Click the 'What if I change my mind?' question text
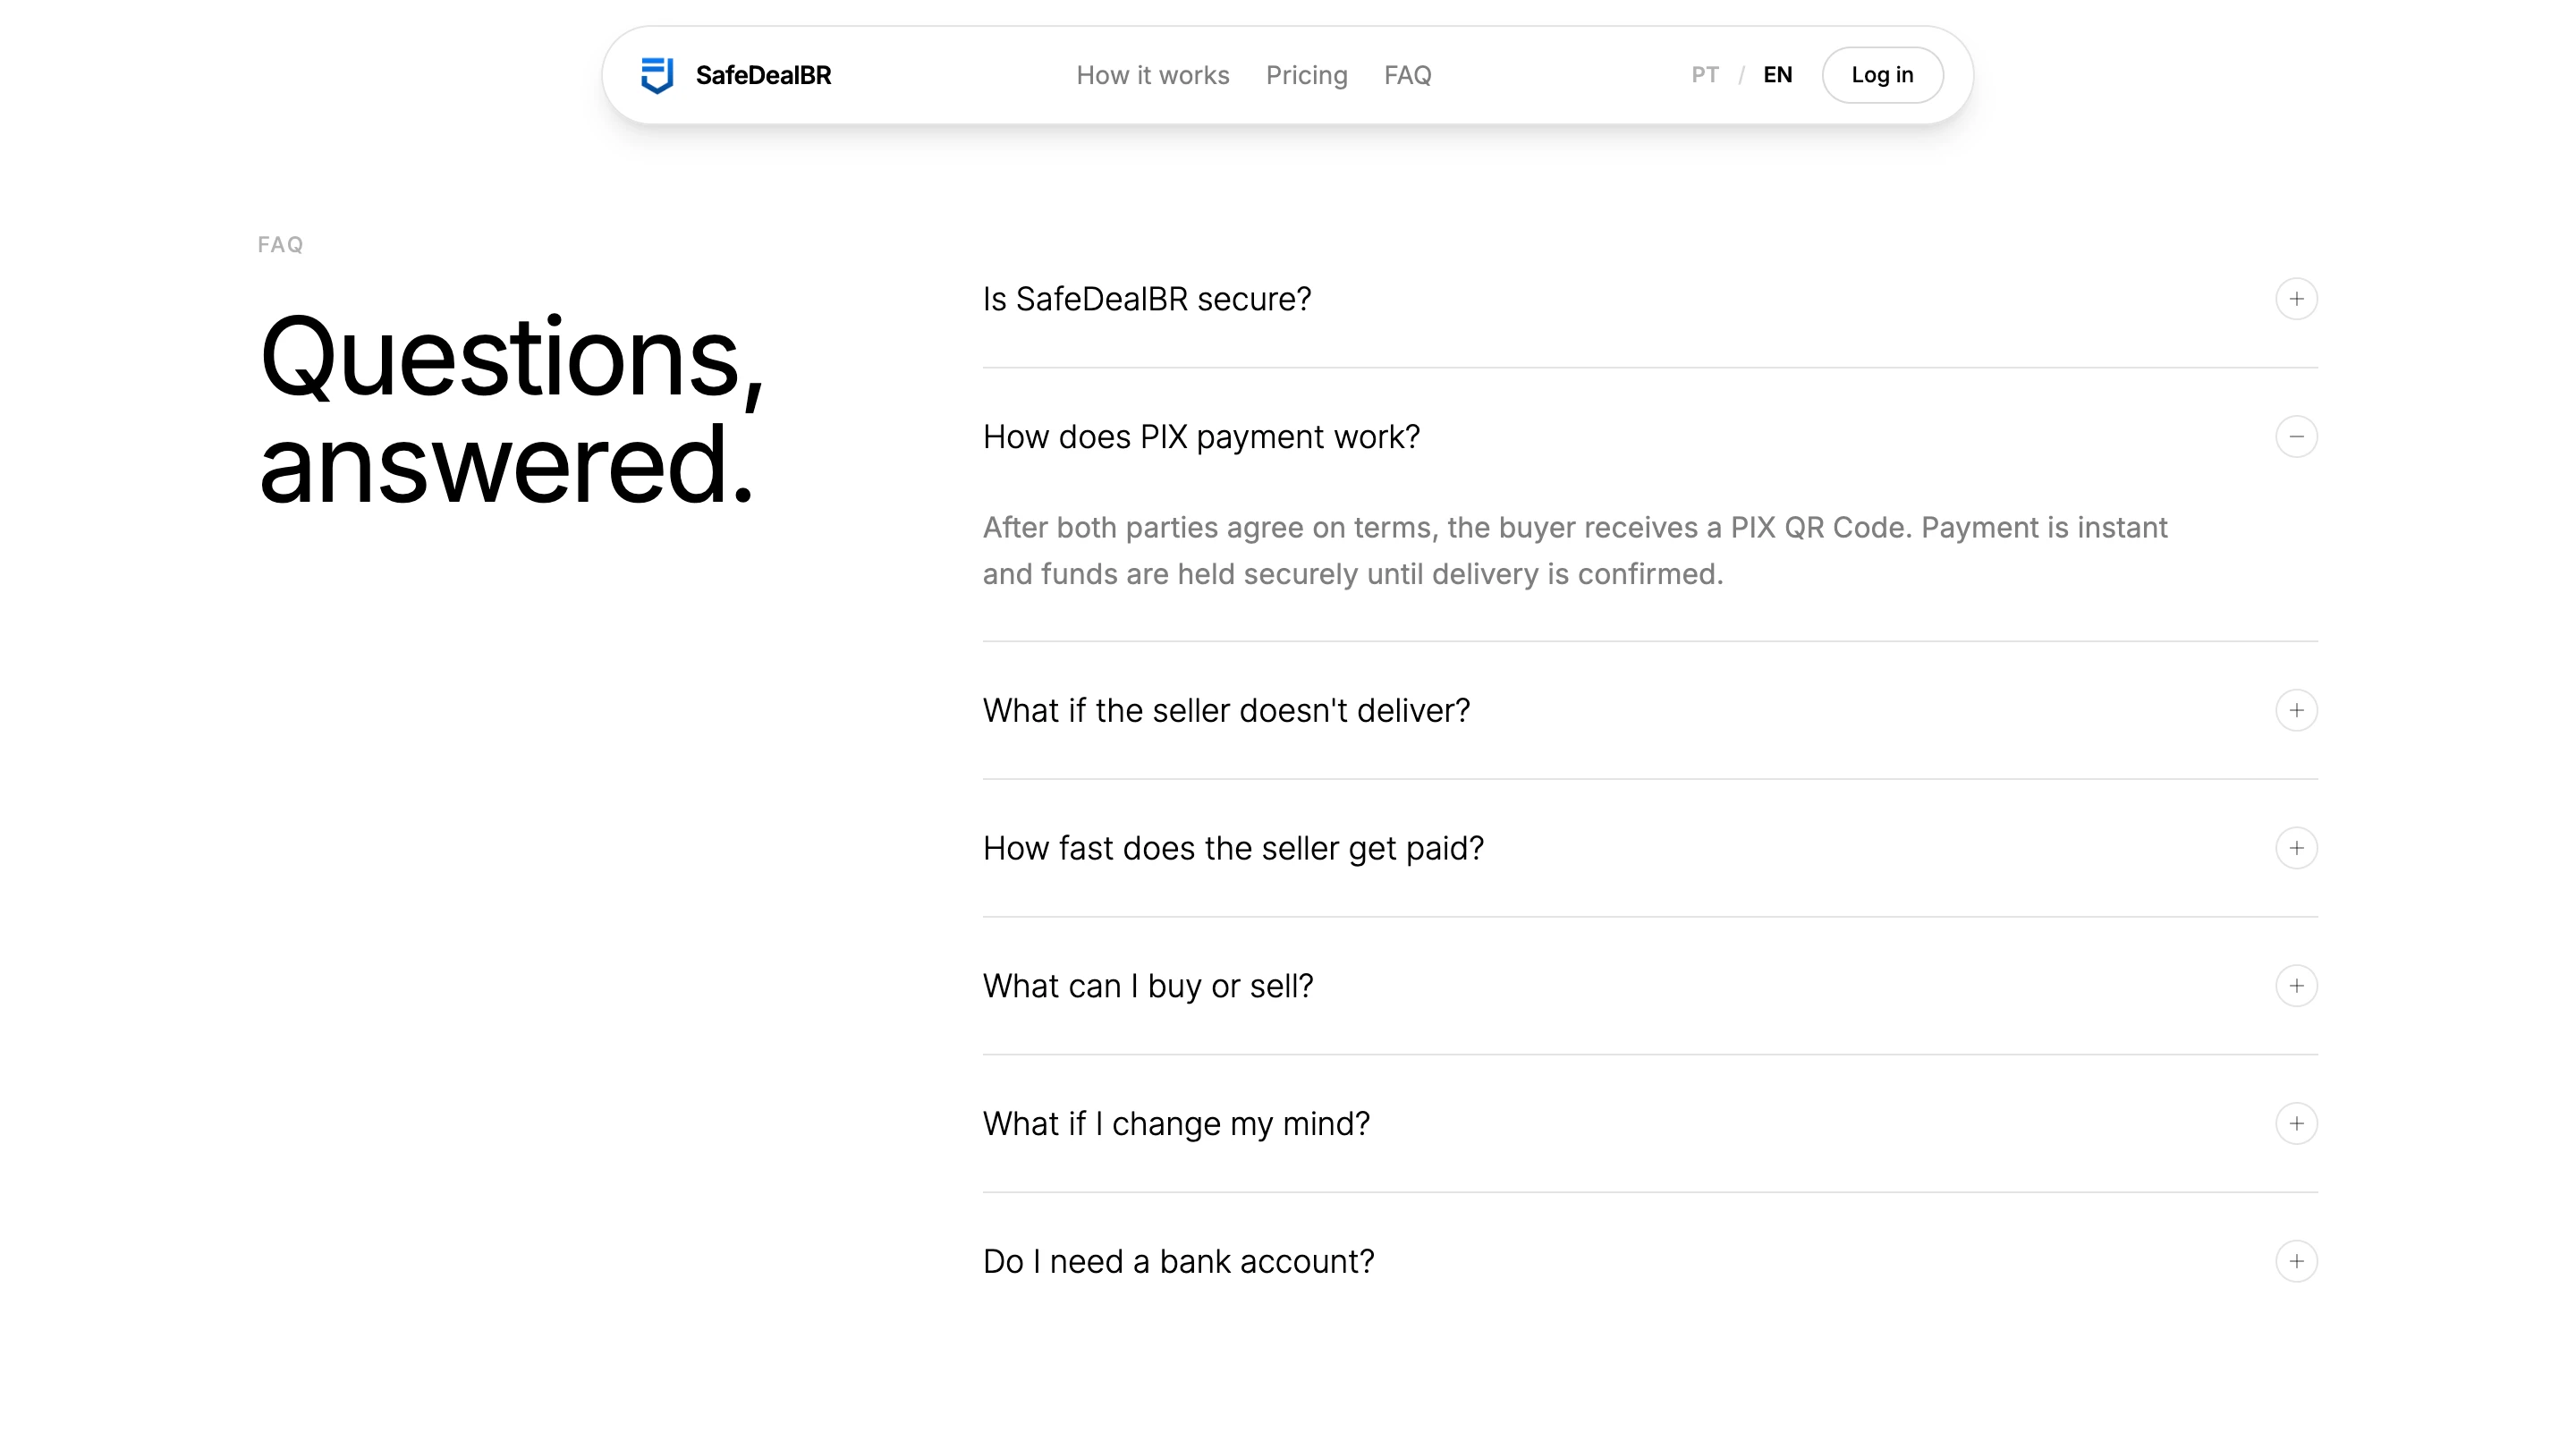The width and height of the screenshot is (2576, 1449). pos(1176,1124)
